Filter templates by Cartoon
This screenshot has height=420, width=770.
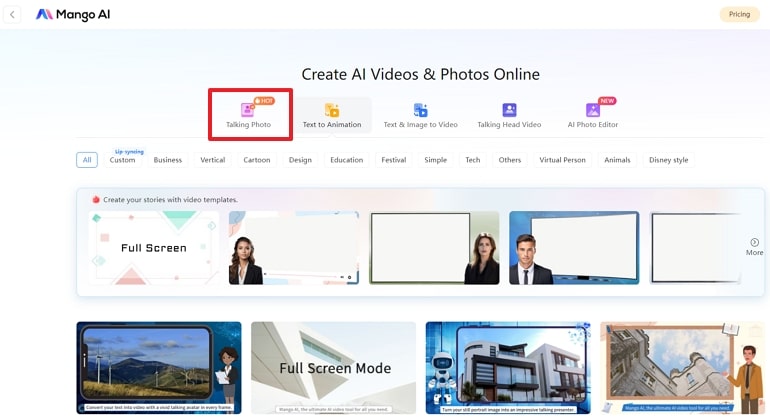tap(257, 160)
